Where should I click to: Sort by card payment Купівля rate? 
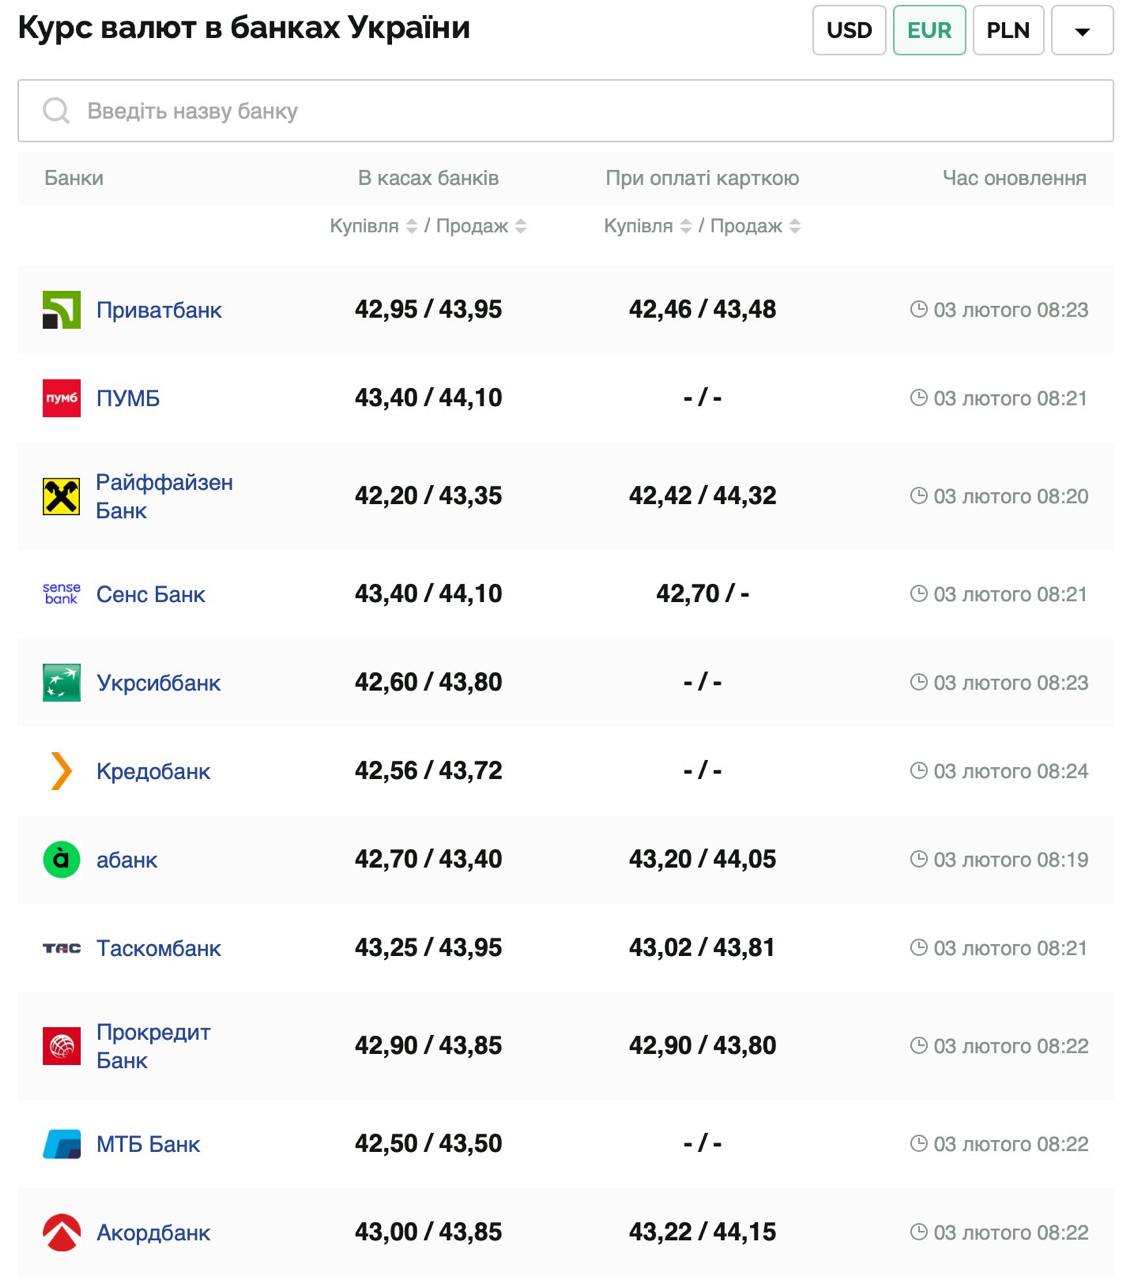tap(685, 227)
